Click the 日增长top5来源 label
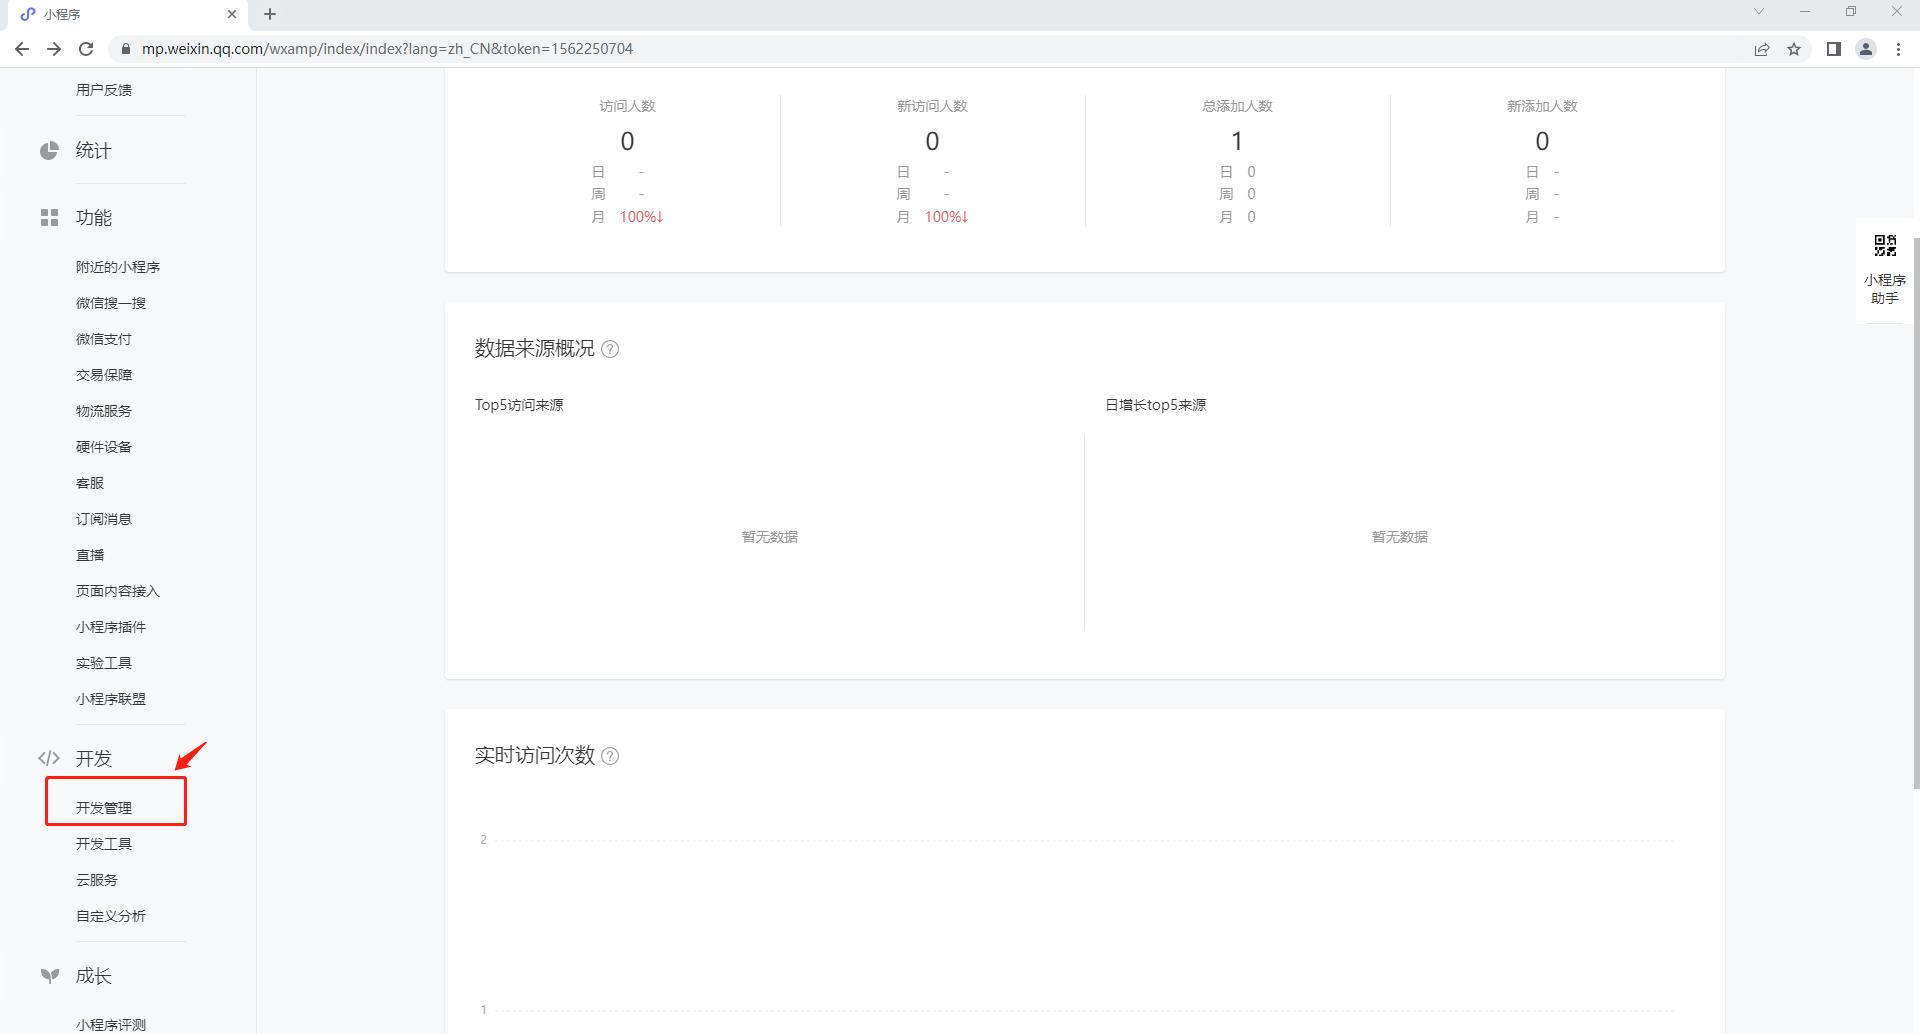Image resolution: width=1920 pixels, height=1034 pixels. point(1155,405)
